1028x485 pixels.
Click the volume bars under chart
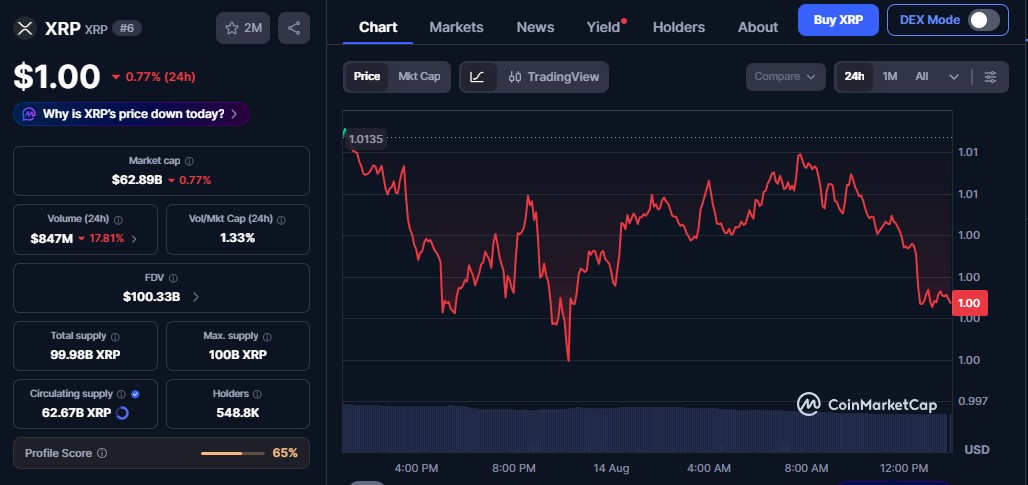pyautogui.click(x=646, y=428)
